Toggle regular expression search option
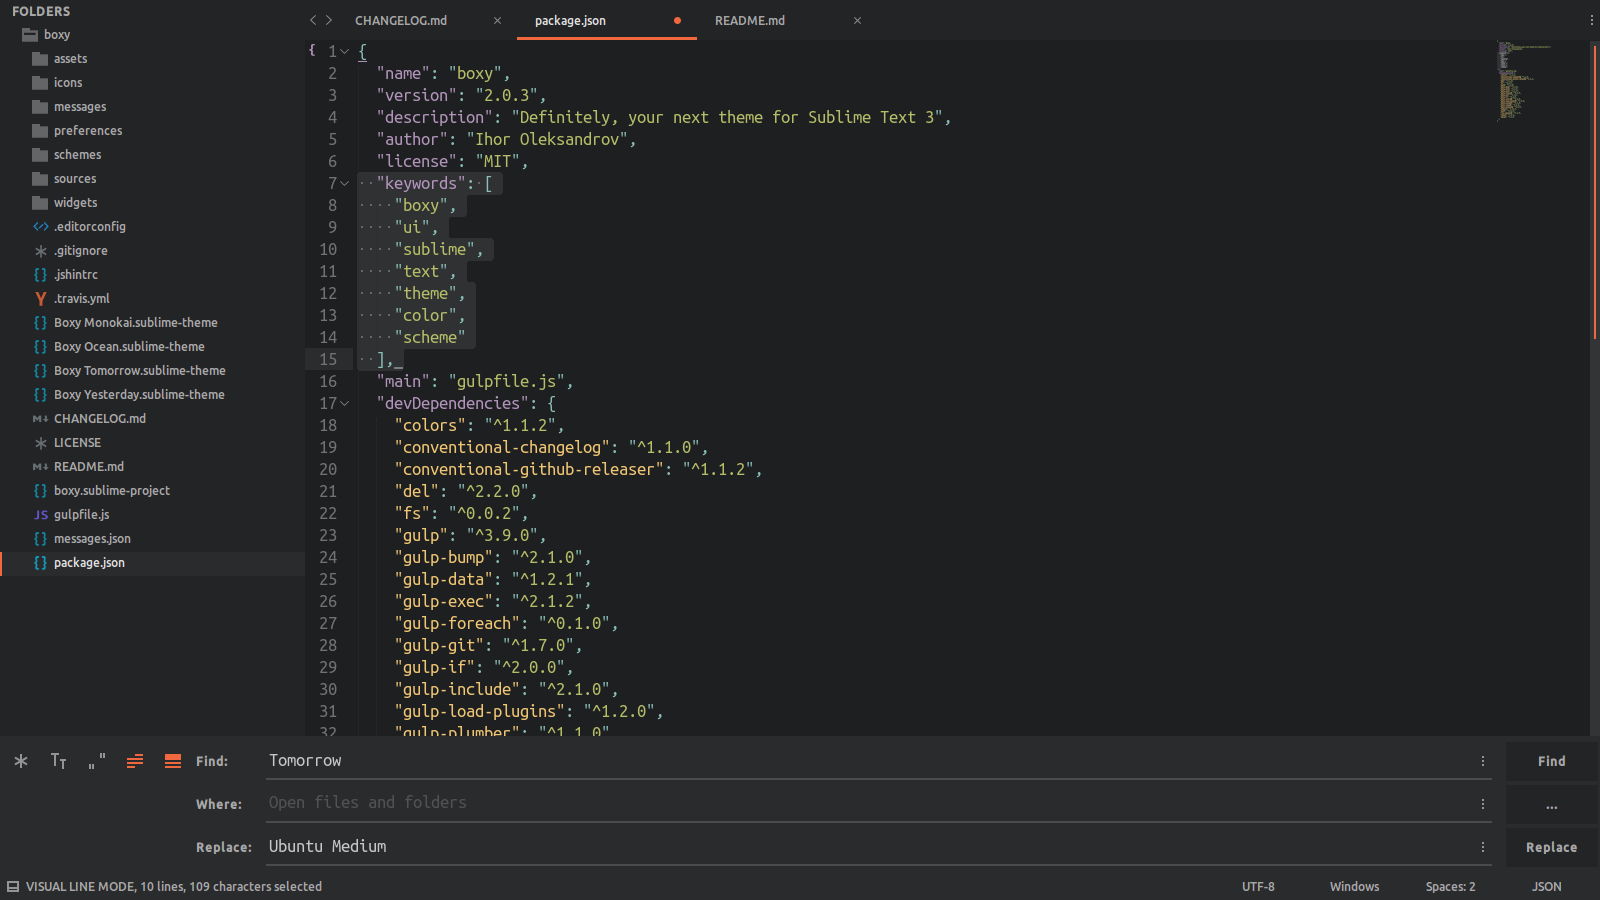This screenshot has width=1600, height=900. click(x=21, y=762)
